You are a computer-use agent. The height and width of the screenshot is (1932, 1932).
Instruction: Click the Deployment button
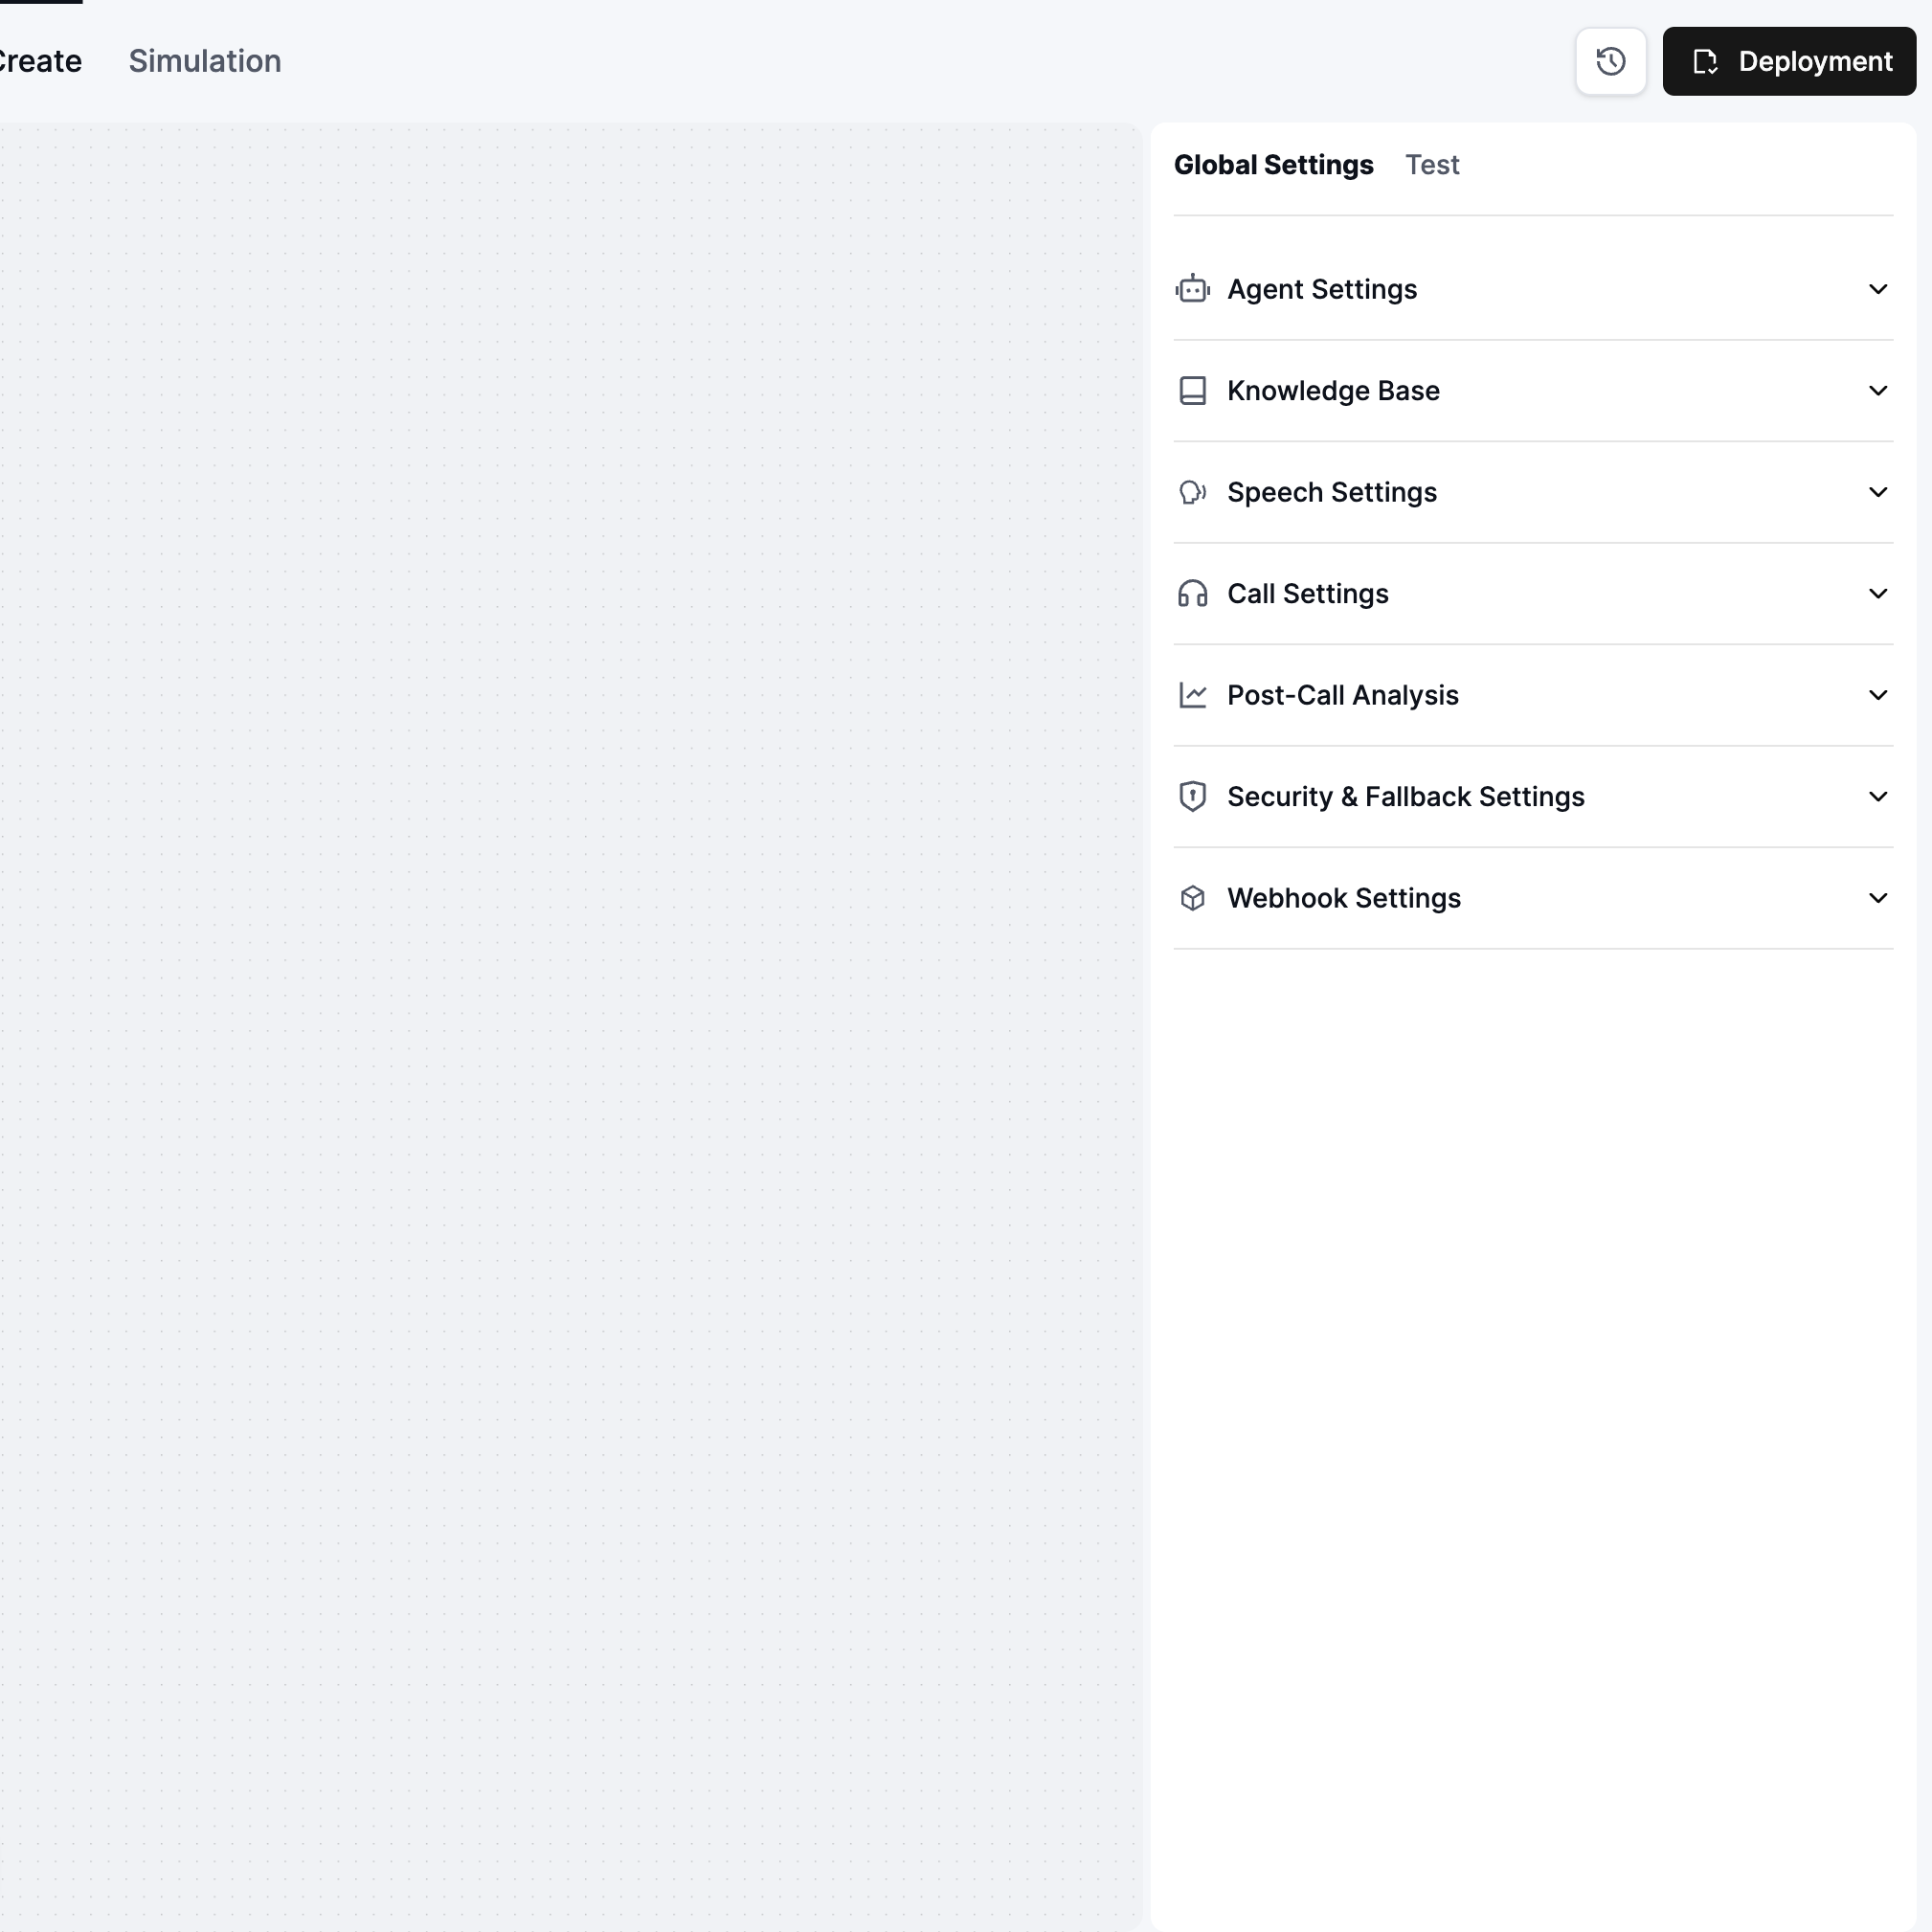1788,61
